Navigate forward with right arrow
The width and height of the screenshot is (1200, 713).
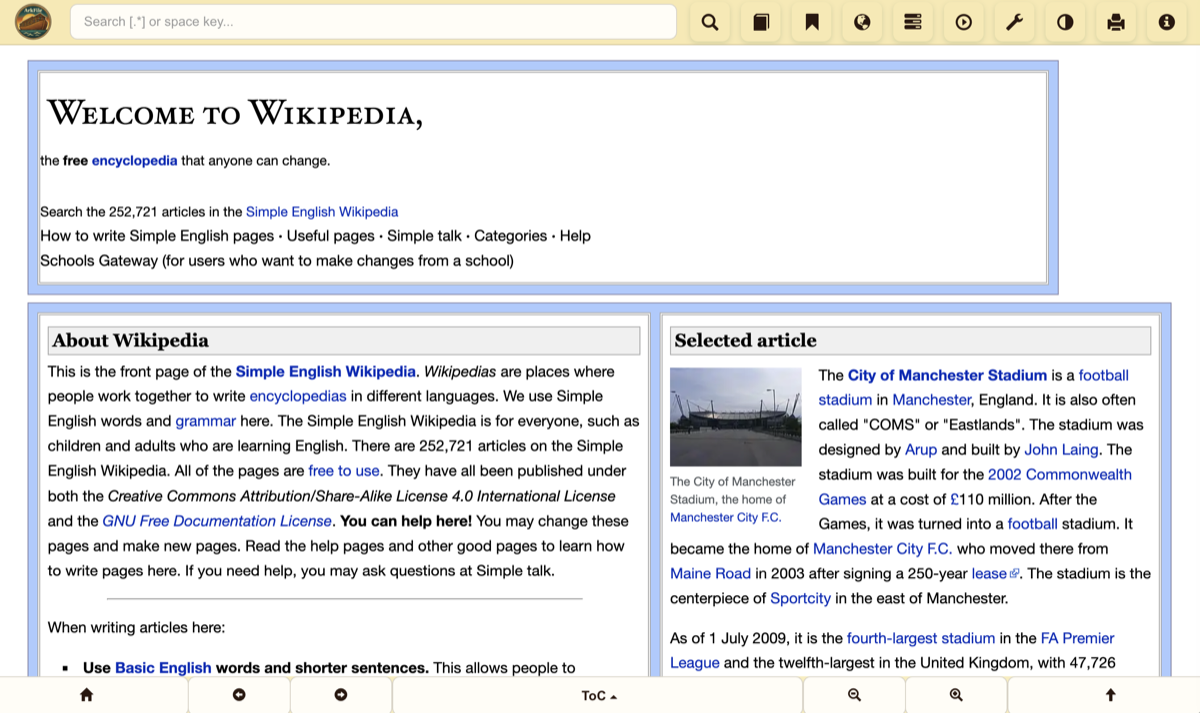(x=341, y=695)
